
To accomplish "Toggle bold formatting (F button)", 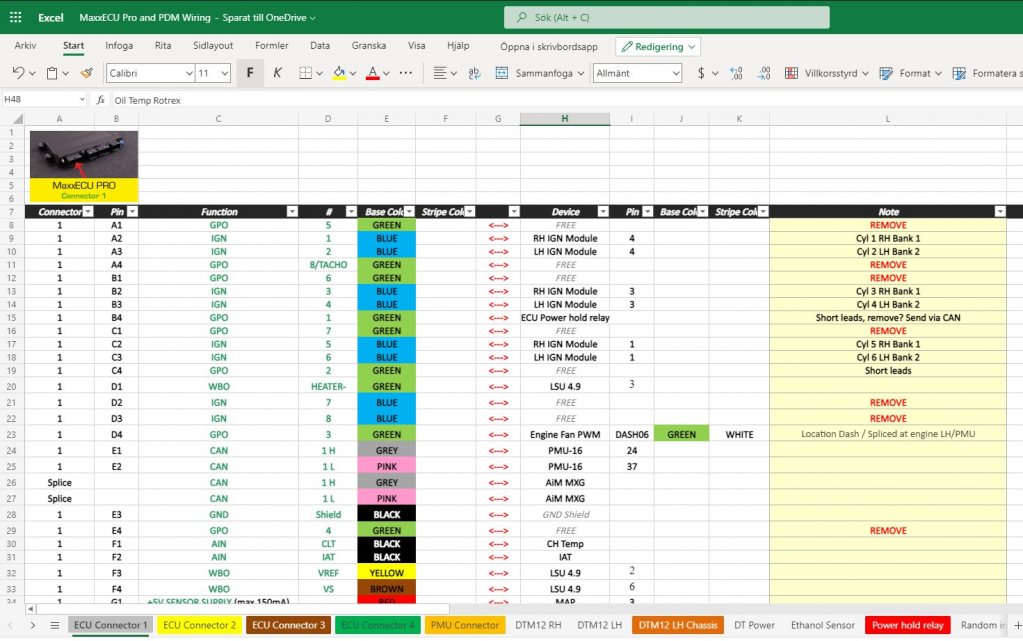I will [250, 73].
